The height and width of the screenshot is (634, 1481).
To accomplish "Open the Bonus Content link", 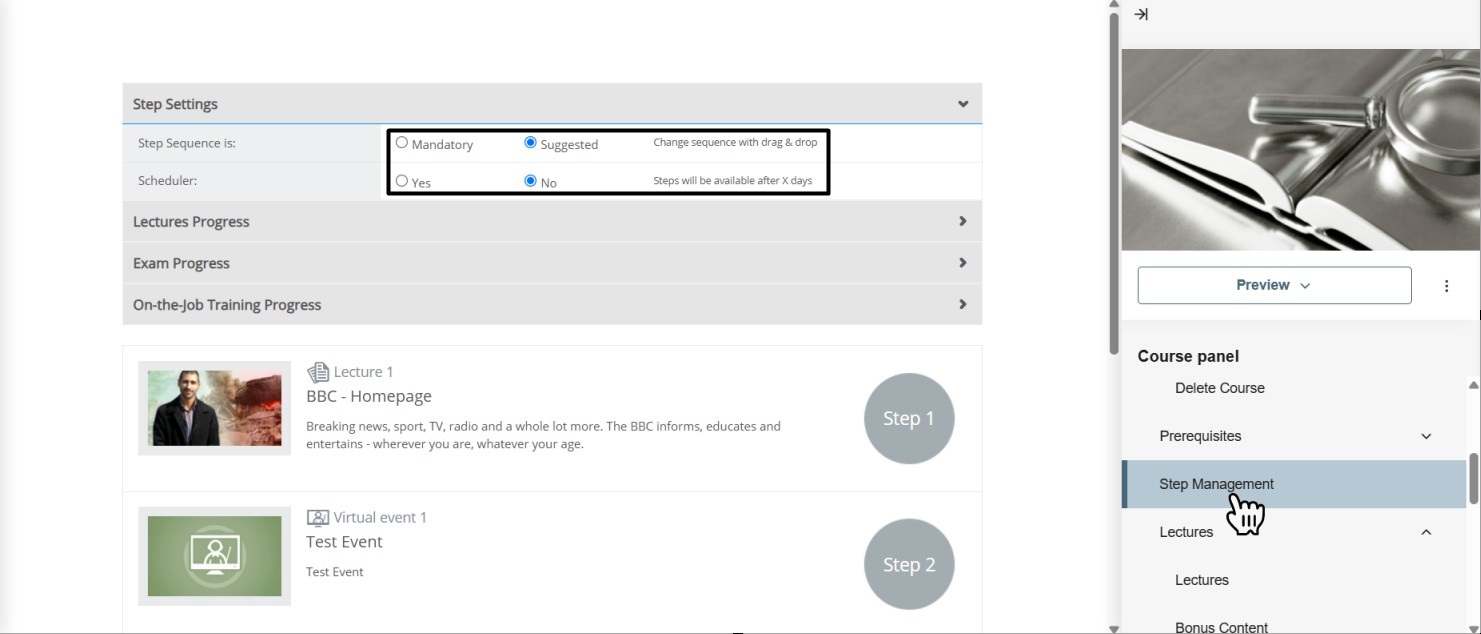I will [x=1221, y=627].
